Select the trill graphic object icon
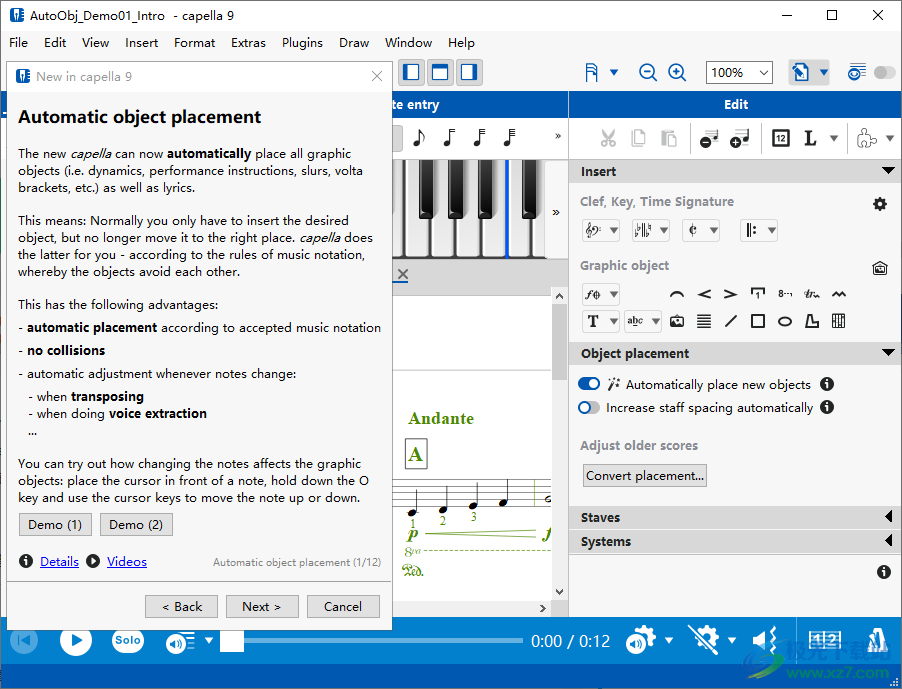The height and width of the screenshot is (689, 902). [812, 294]
